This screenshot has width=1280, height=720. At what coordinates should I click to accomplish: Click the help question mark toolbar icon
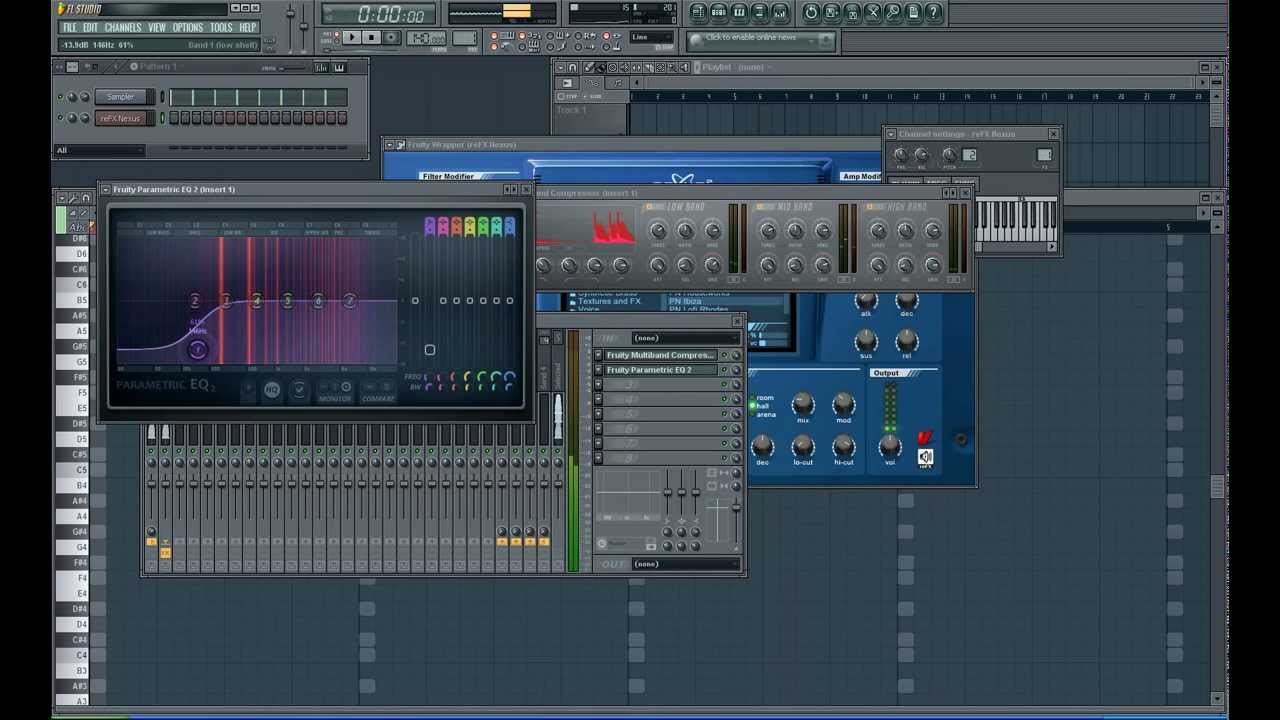933,12
